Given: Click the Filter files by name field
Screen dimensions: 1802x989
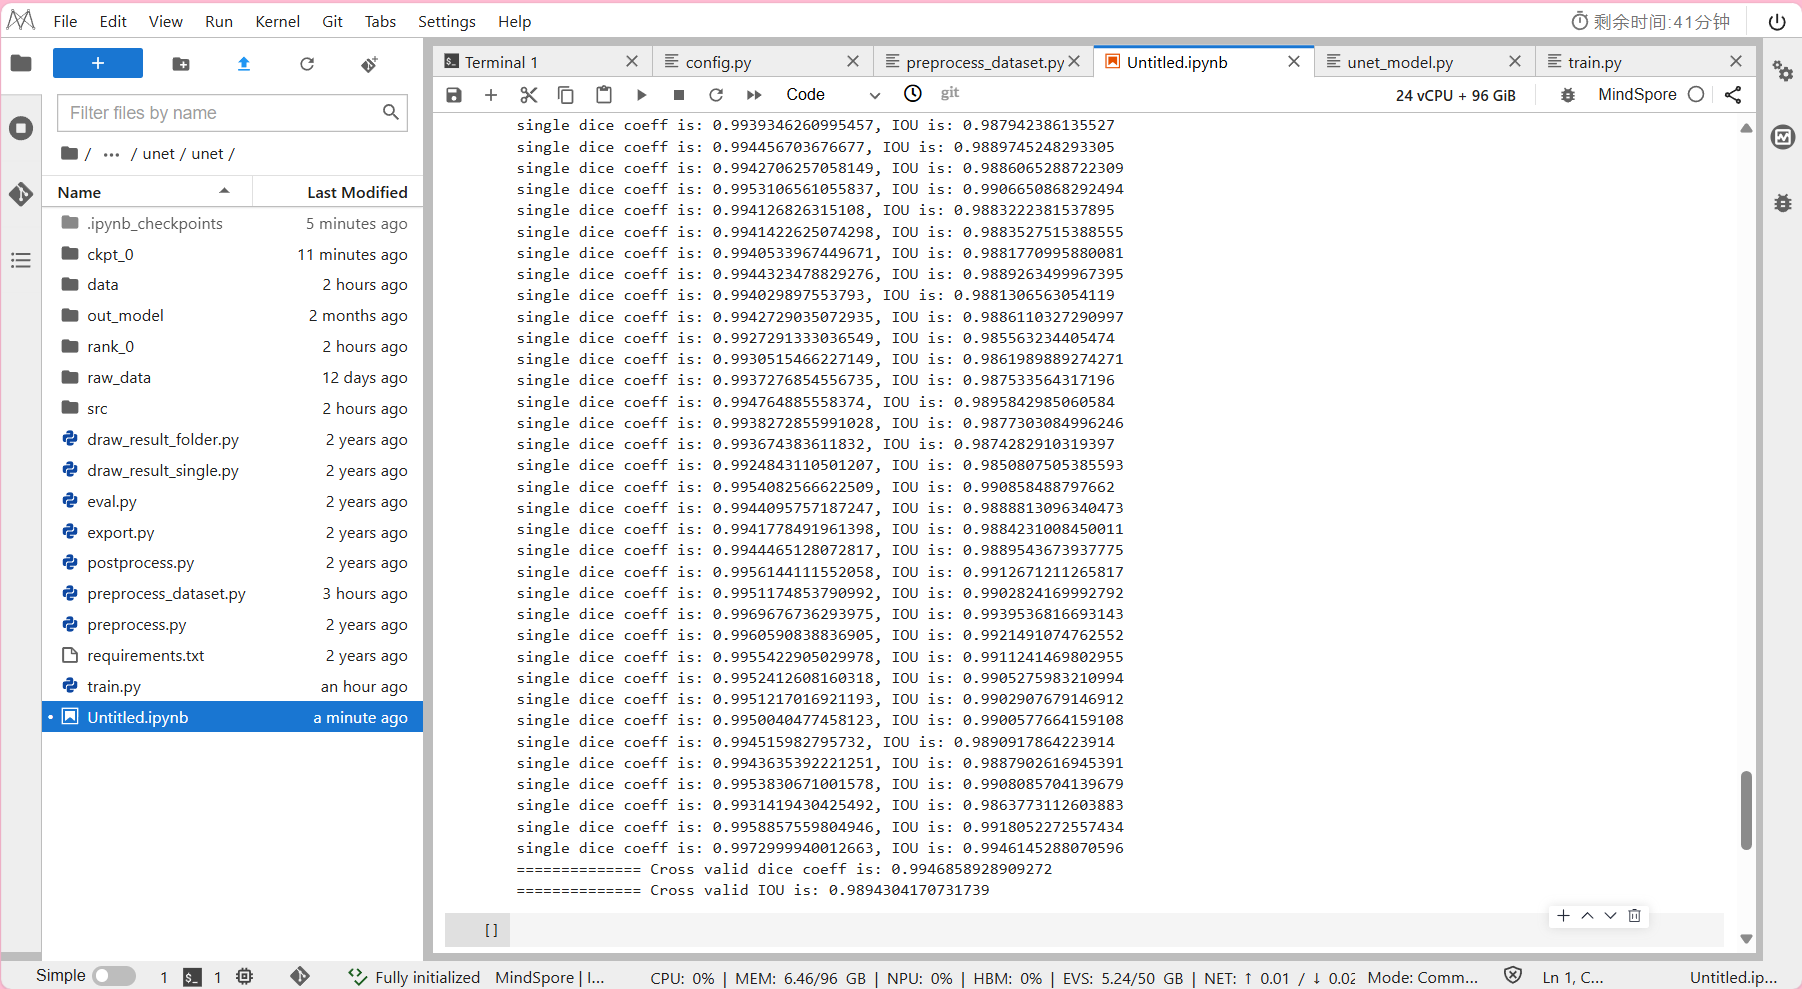Looking at the screenshot, I should (x=232, y=112).
